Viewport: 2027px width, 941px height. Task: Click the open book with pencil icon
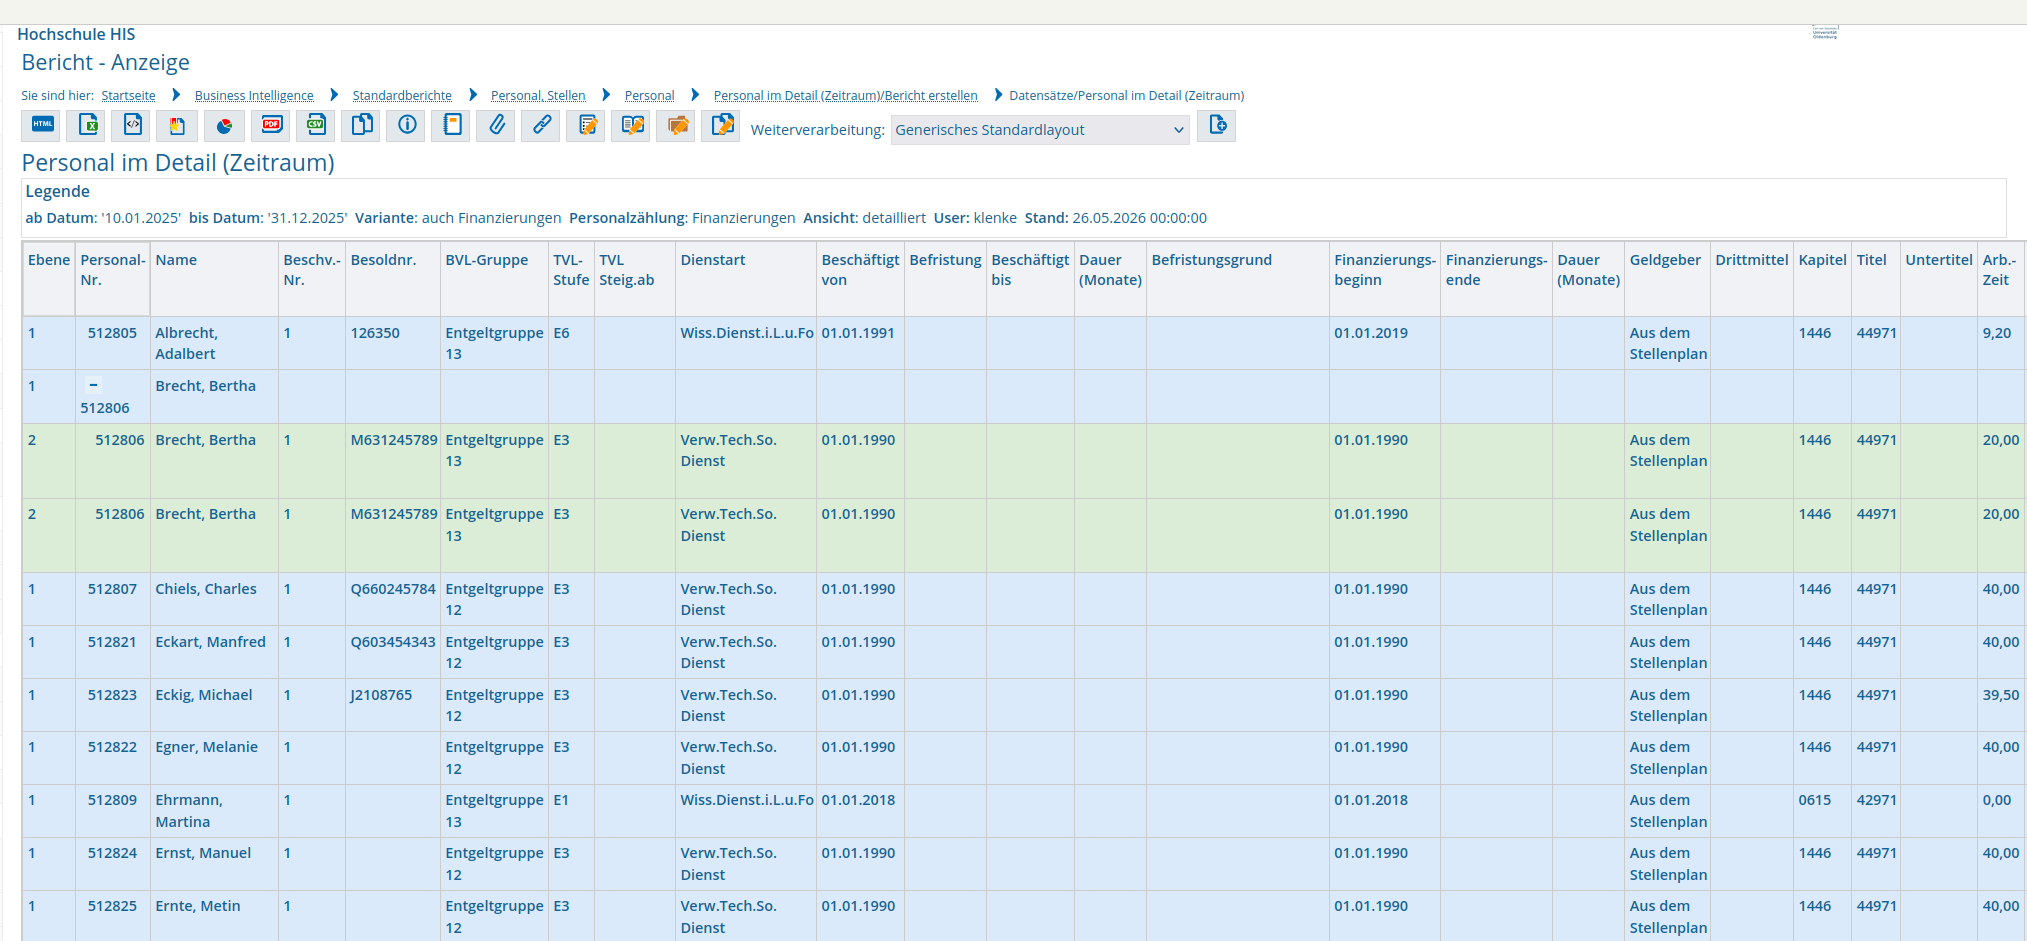631,125
